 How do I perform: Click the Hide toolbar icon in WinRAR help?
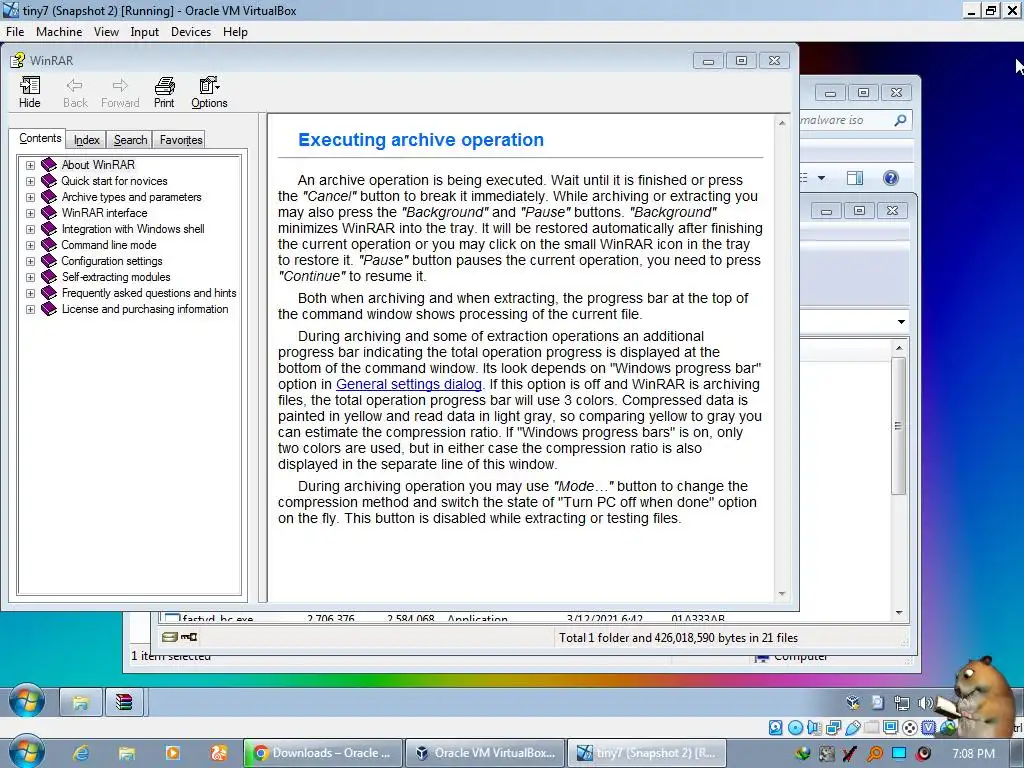(29, 92)
